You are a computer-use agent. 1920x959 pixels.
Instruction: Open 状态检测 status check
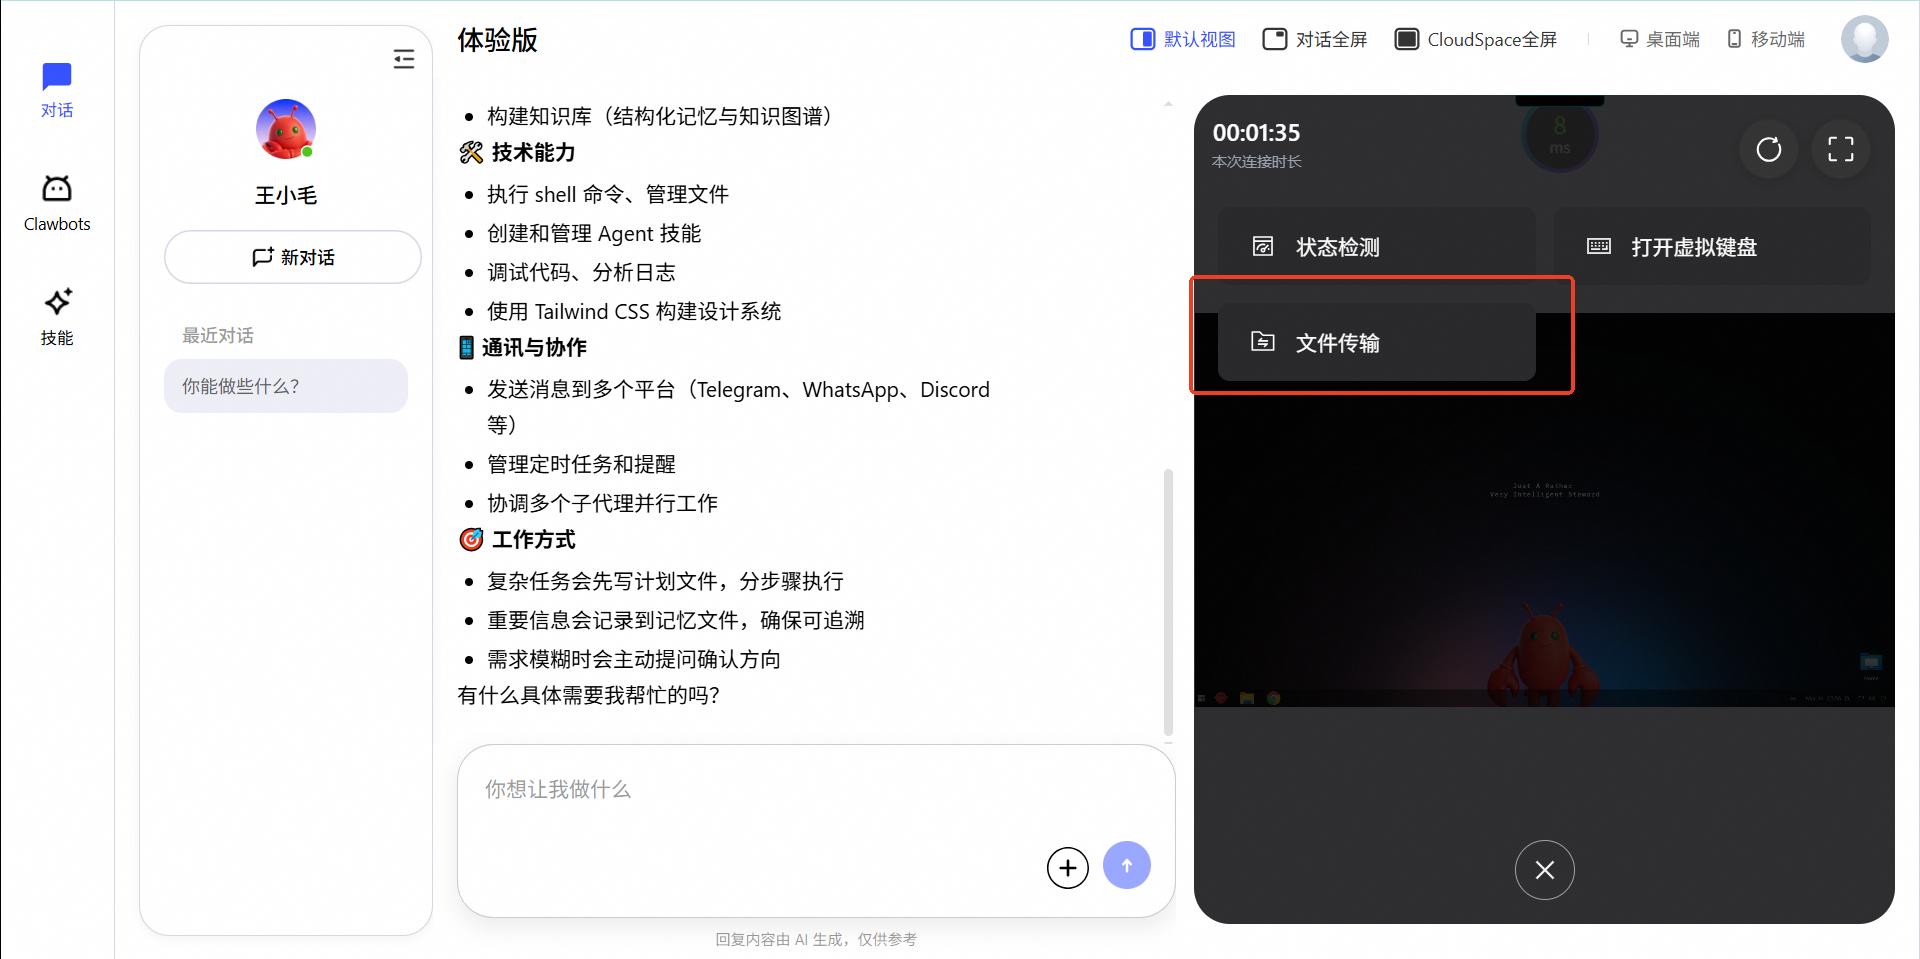[1376, 246]
